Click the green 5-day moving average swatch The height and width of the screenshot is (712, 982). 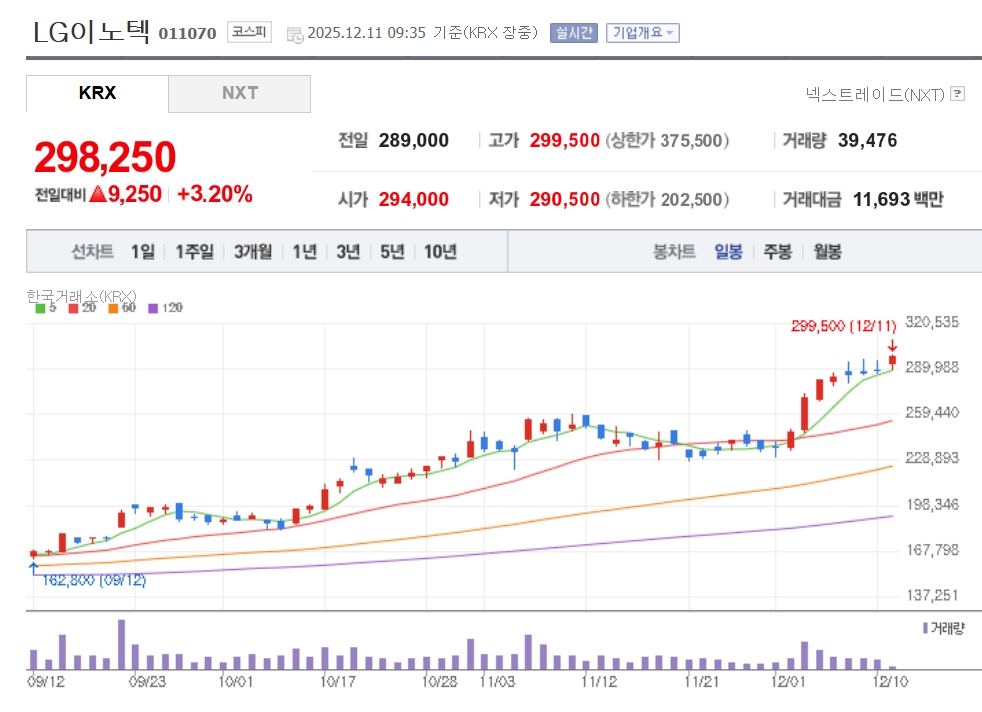[x=40, y=308]
